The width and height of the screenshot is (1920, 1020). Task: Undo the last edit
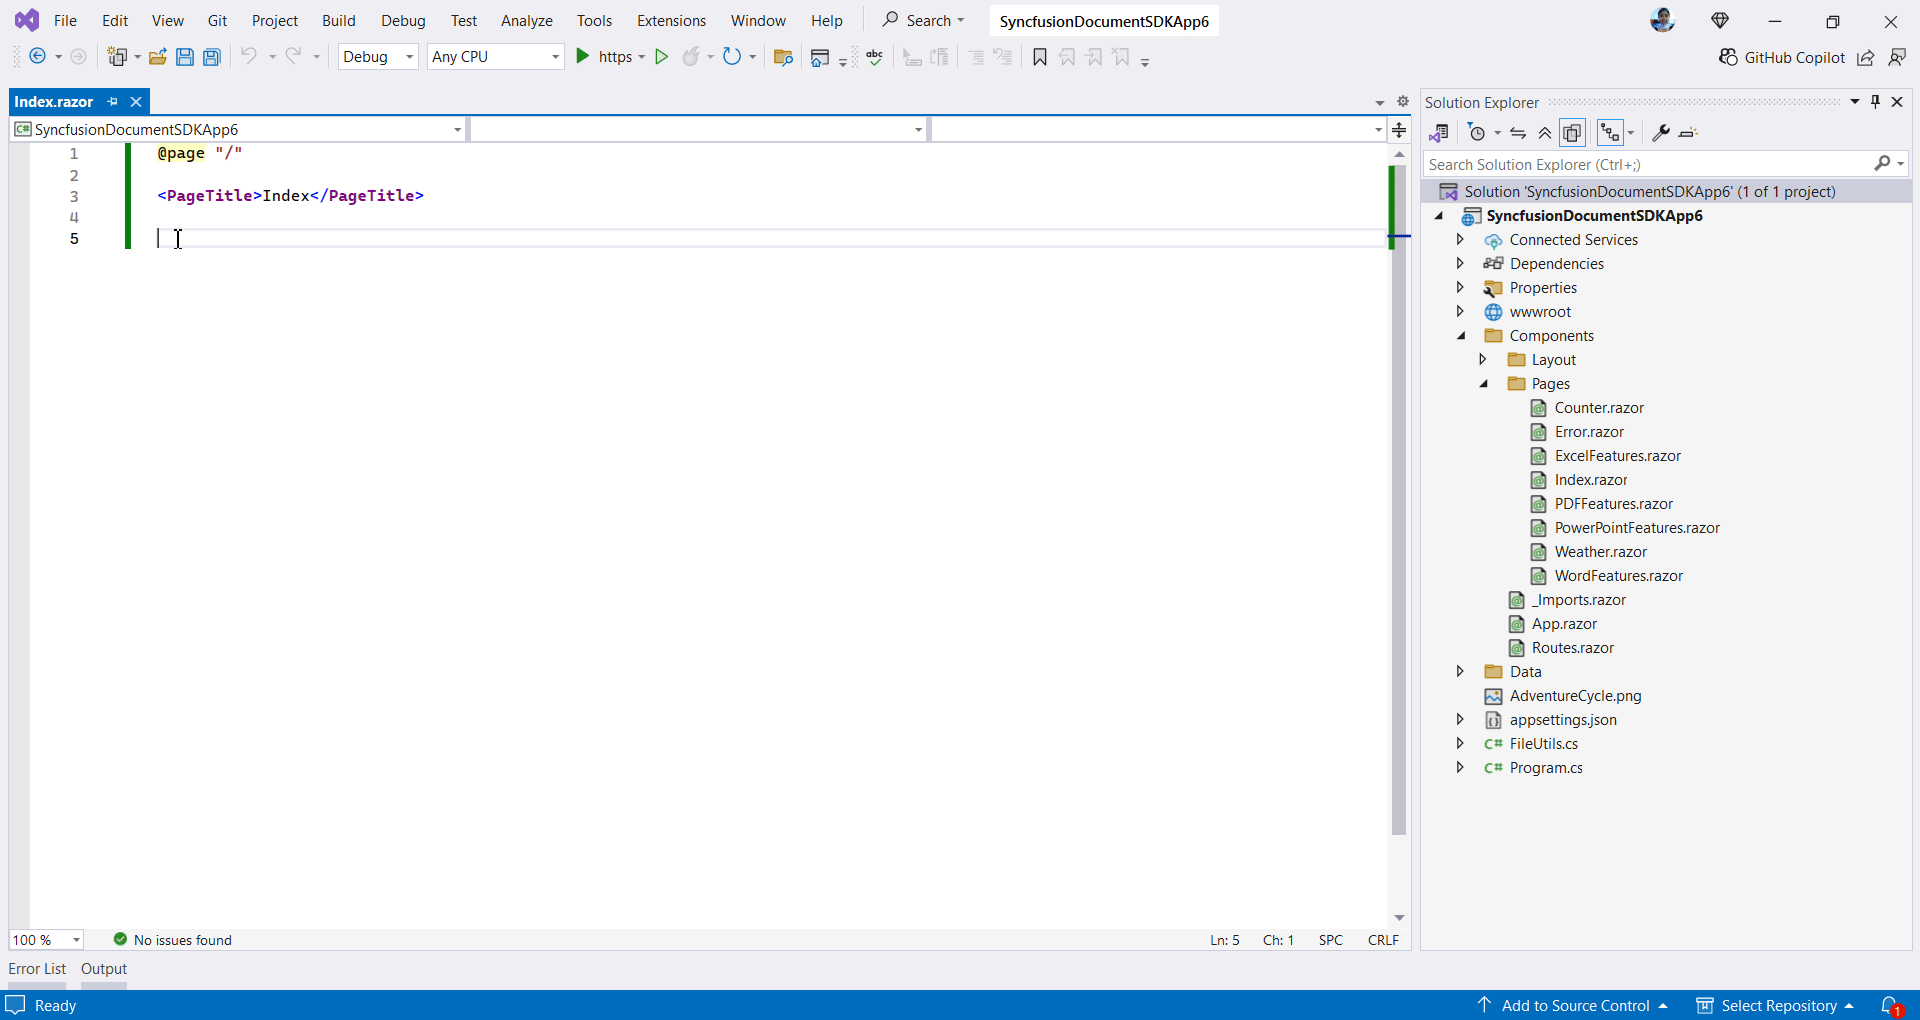click(x=249, y=57)
